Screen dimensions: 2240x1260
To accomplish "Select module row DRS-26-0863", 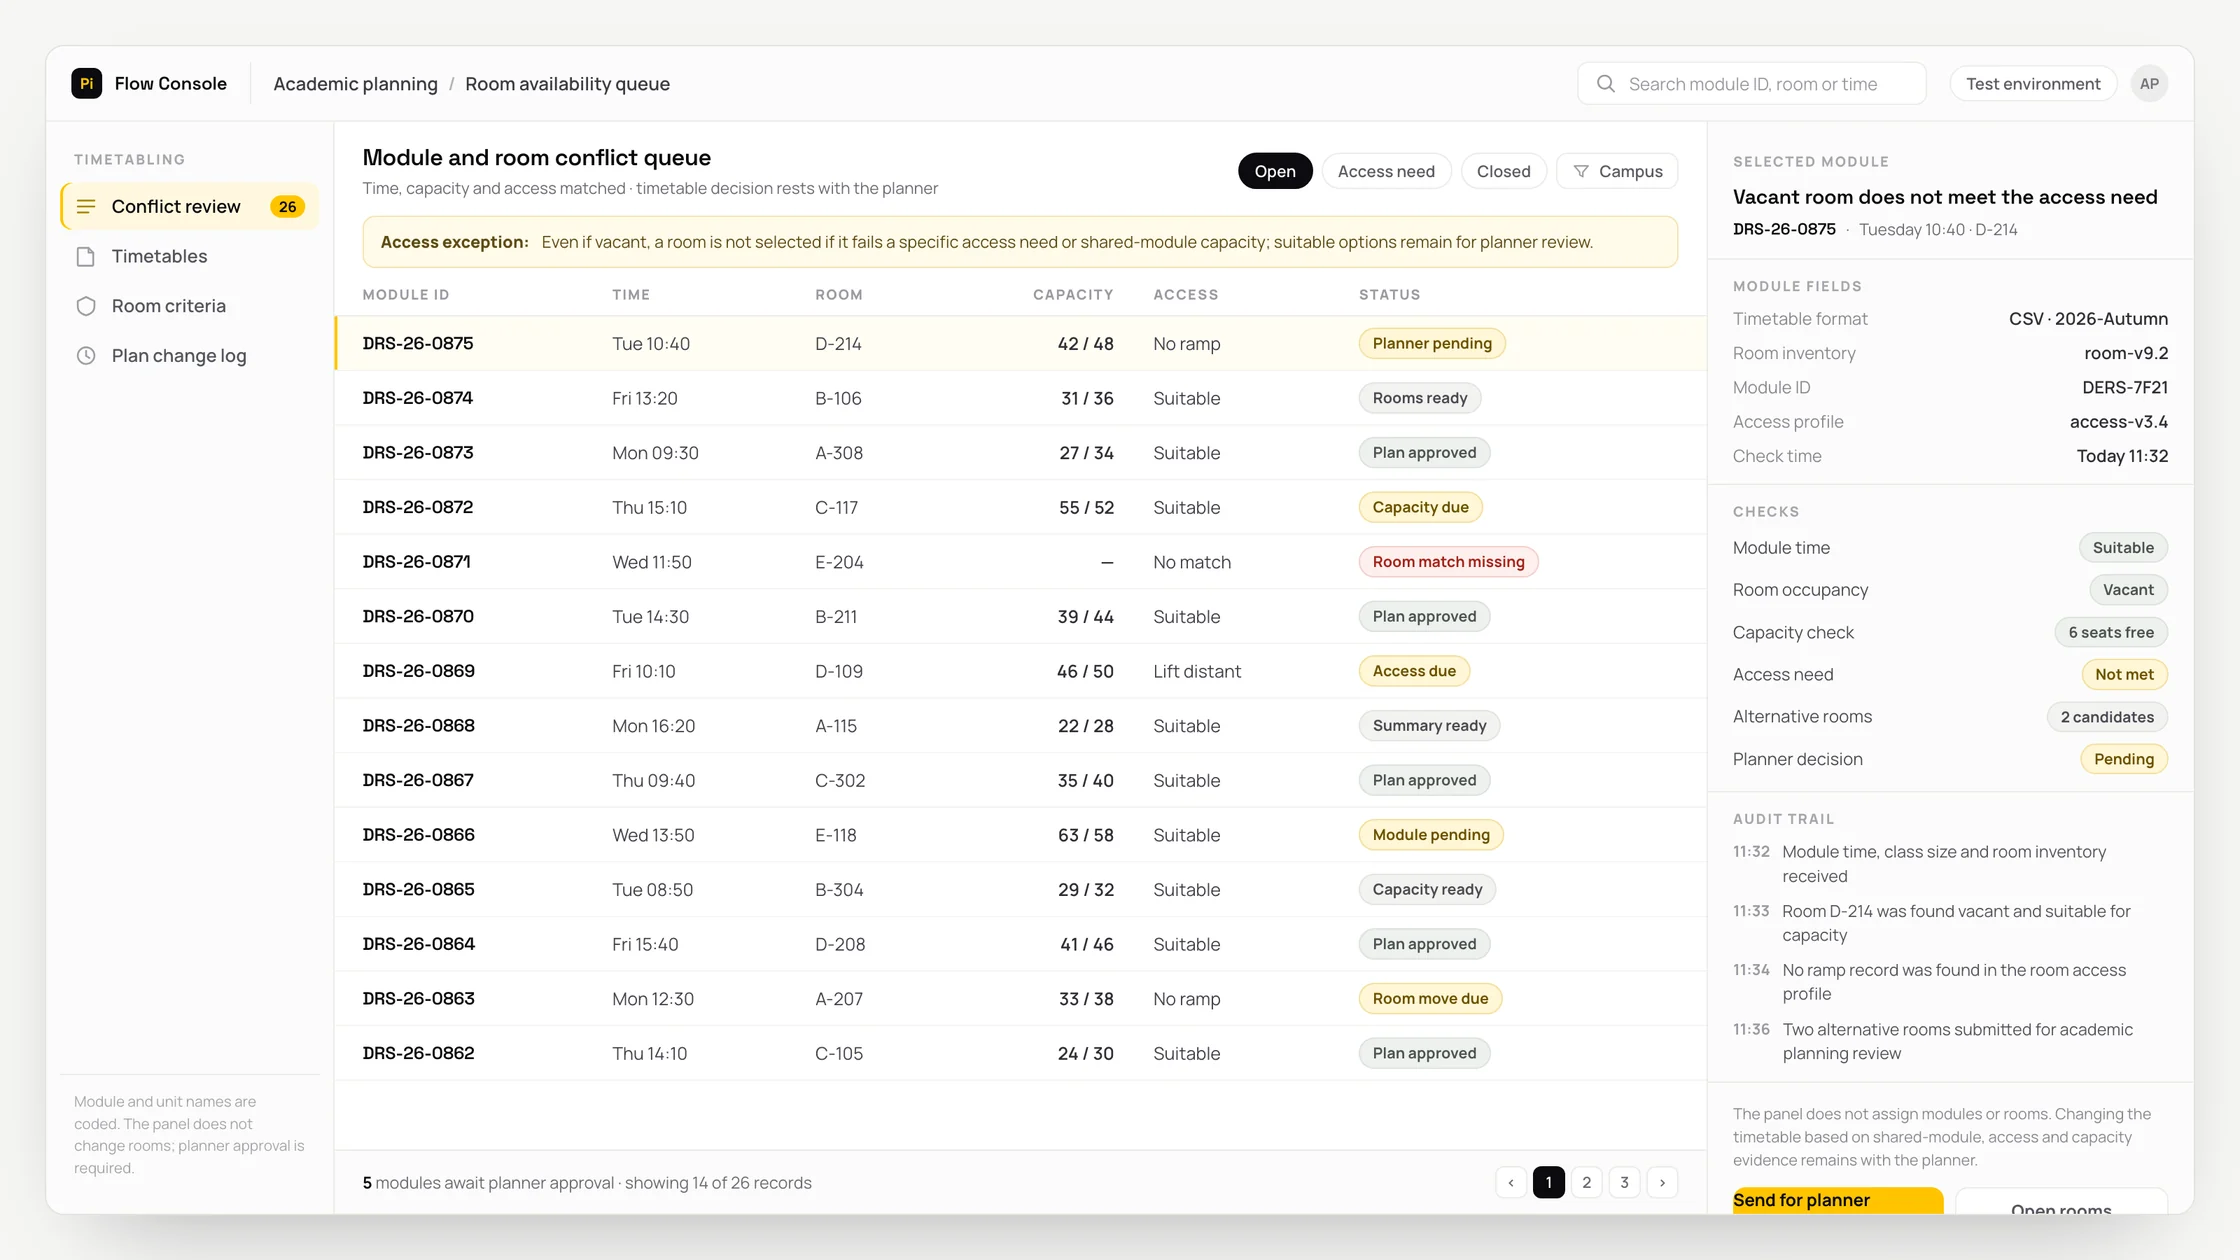I will point(1021,999).
